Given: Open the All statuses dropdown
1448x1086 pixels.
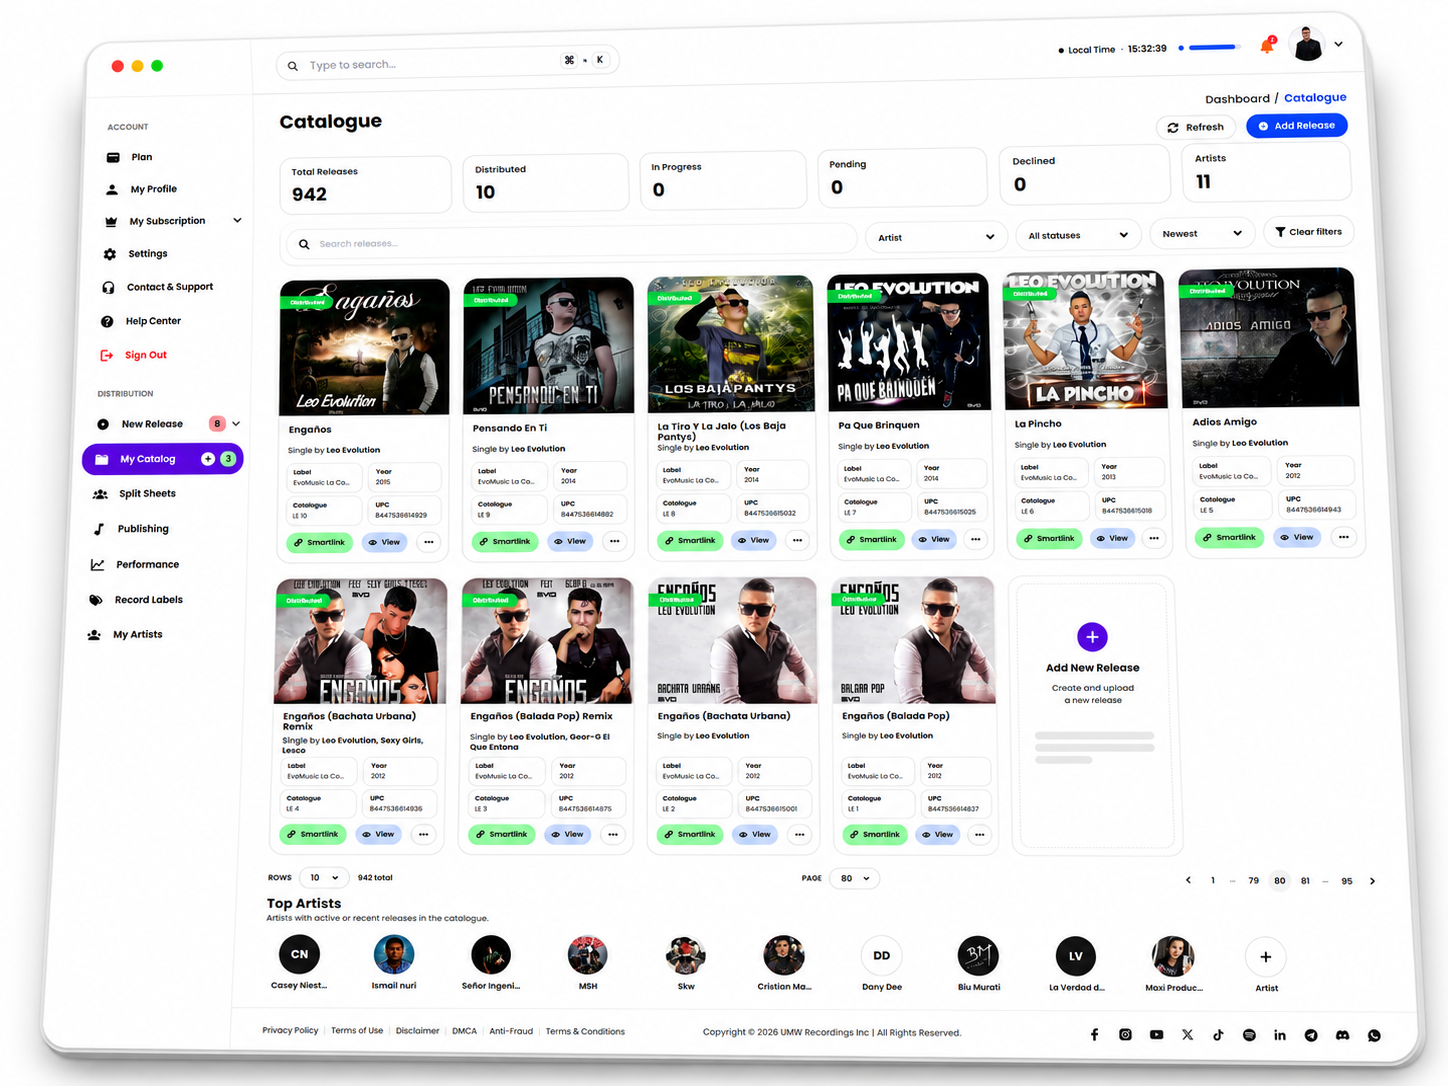Looking at the screenshot, I should (1078, 235).
